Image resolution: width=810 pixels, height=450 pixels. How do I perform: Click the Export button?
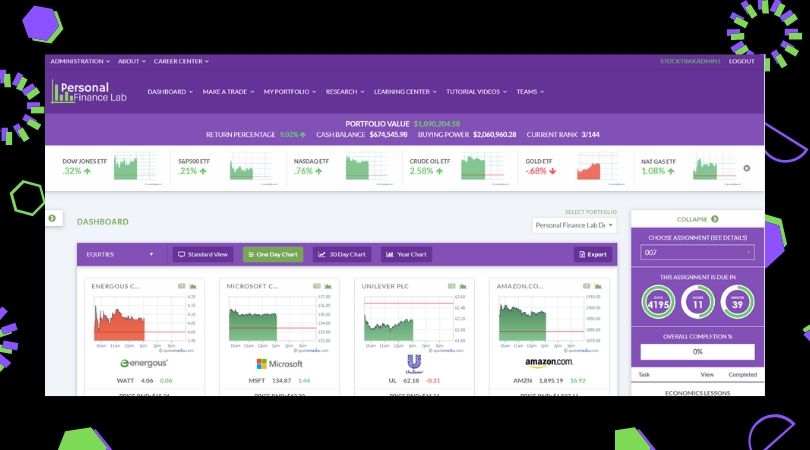tap(593, 254)
